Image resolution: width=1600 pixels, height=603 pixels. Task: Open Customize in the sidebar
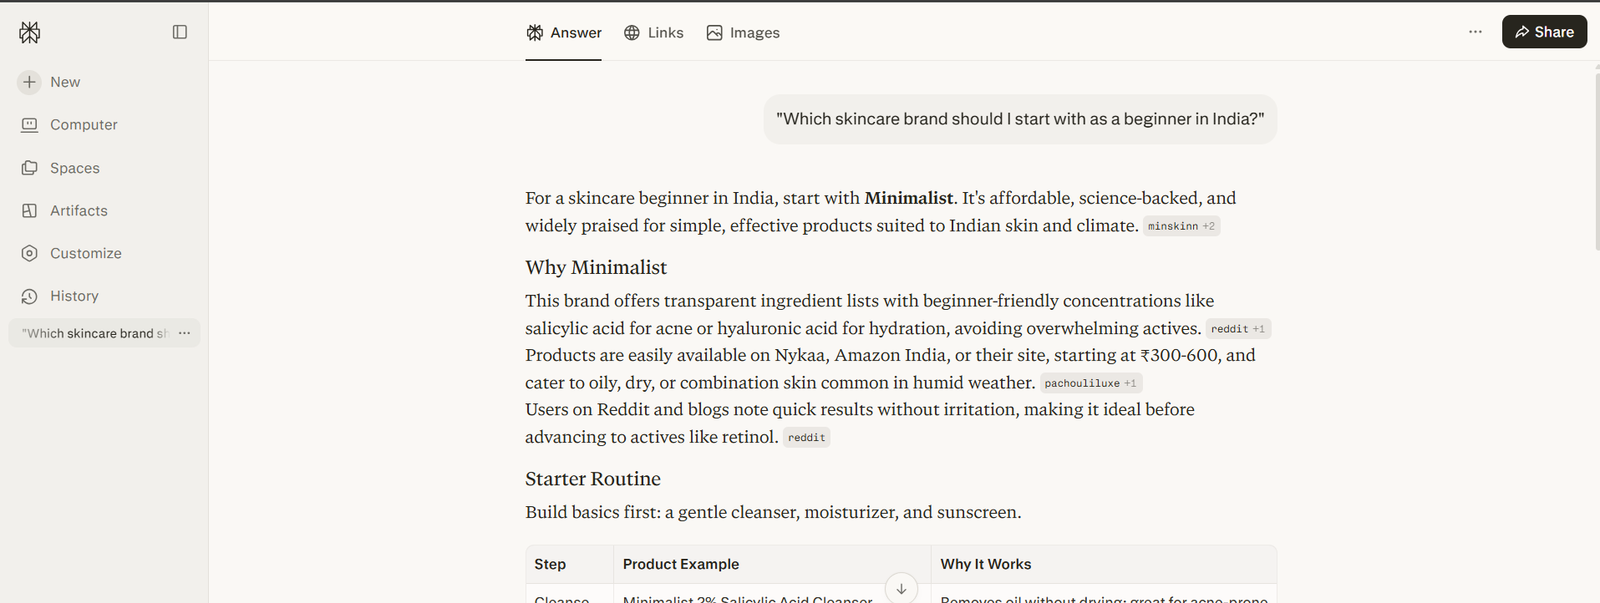tap(72, 254)
